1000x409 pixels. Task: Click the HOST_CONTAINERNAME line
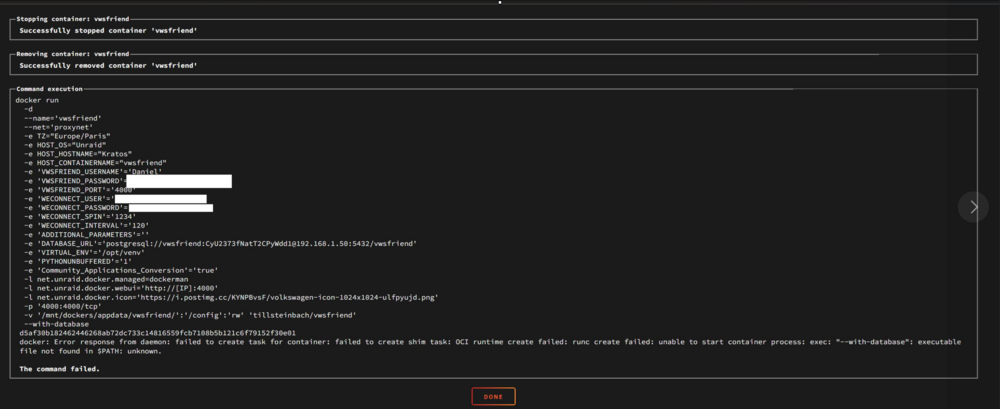95,163
